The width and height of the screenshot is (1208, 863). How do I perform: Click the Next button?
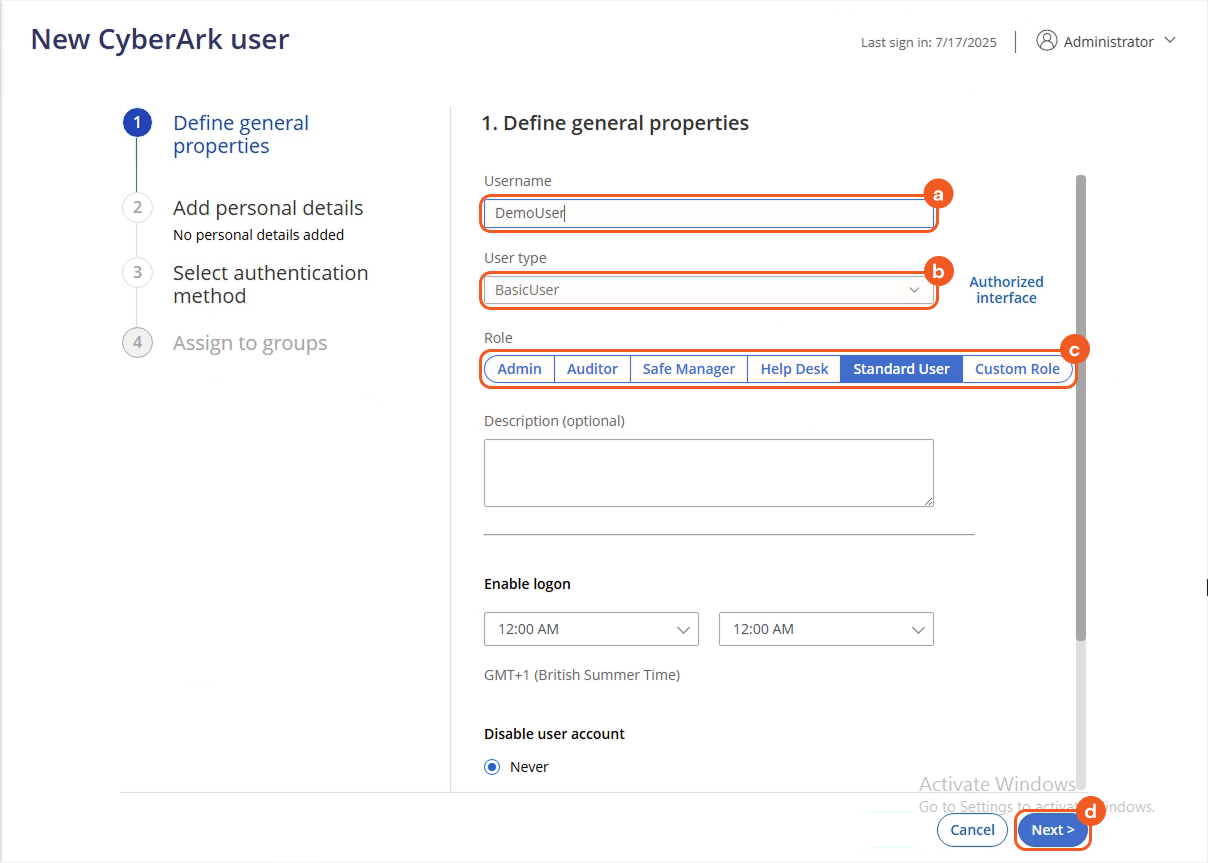pyautogui.click(x=1052, y=829)
